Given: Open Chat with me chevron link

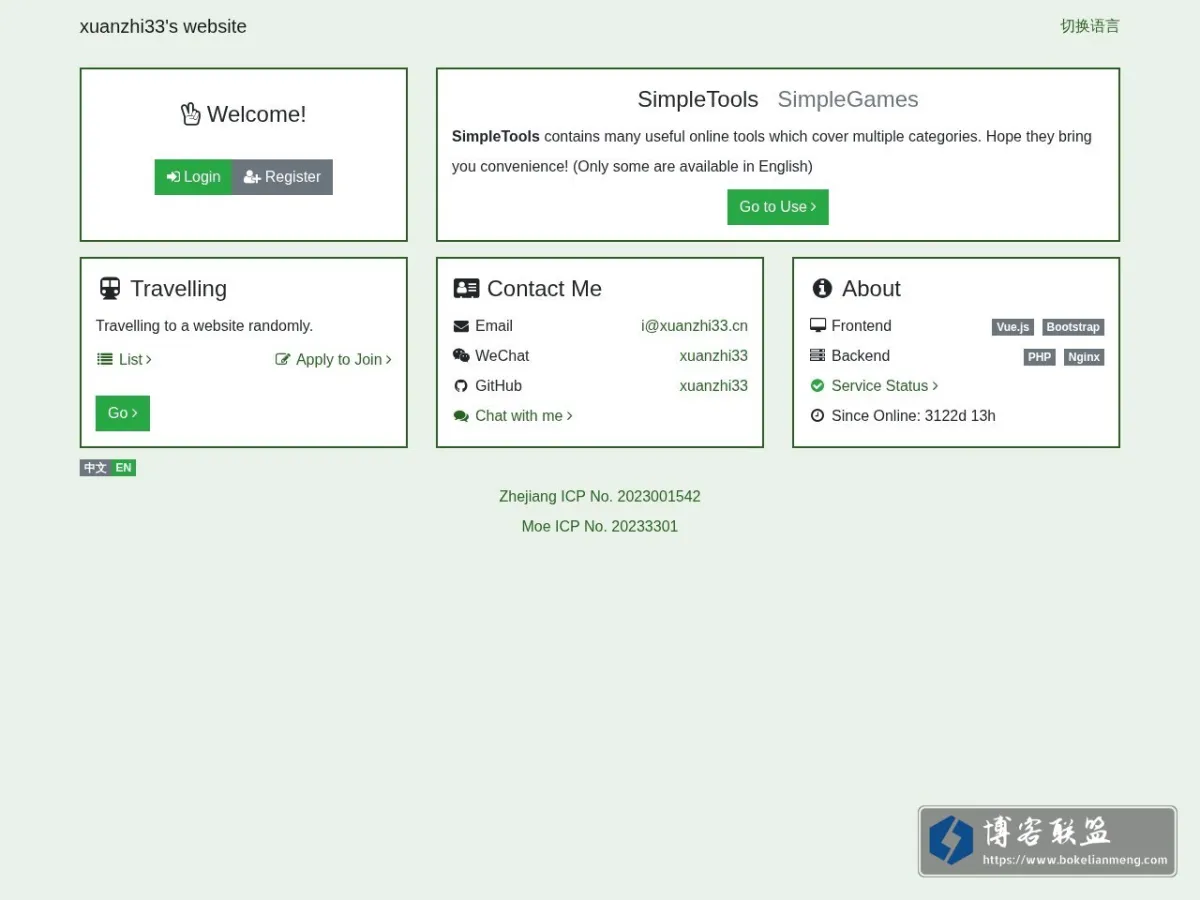Looking at the screenshot, I should 513,416.
